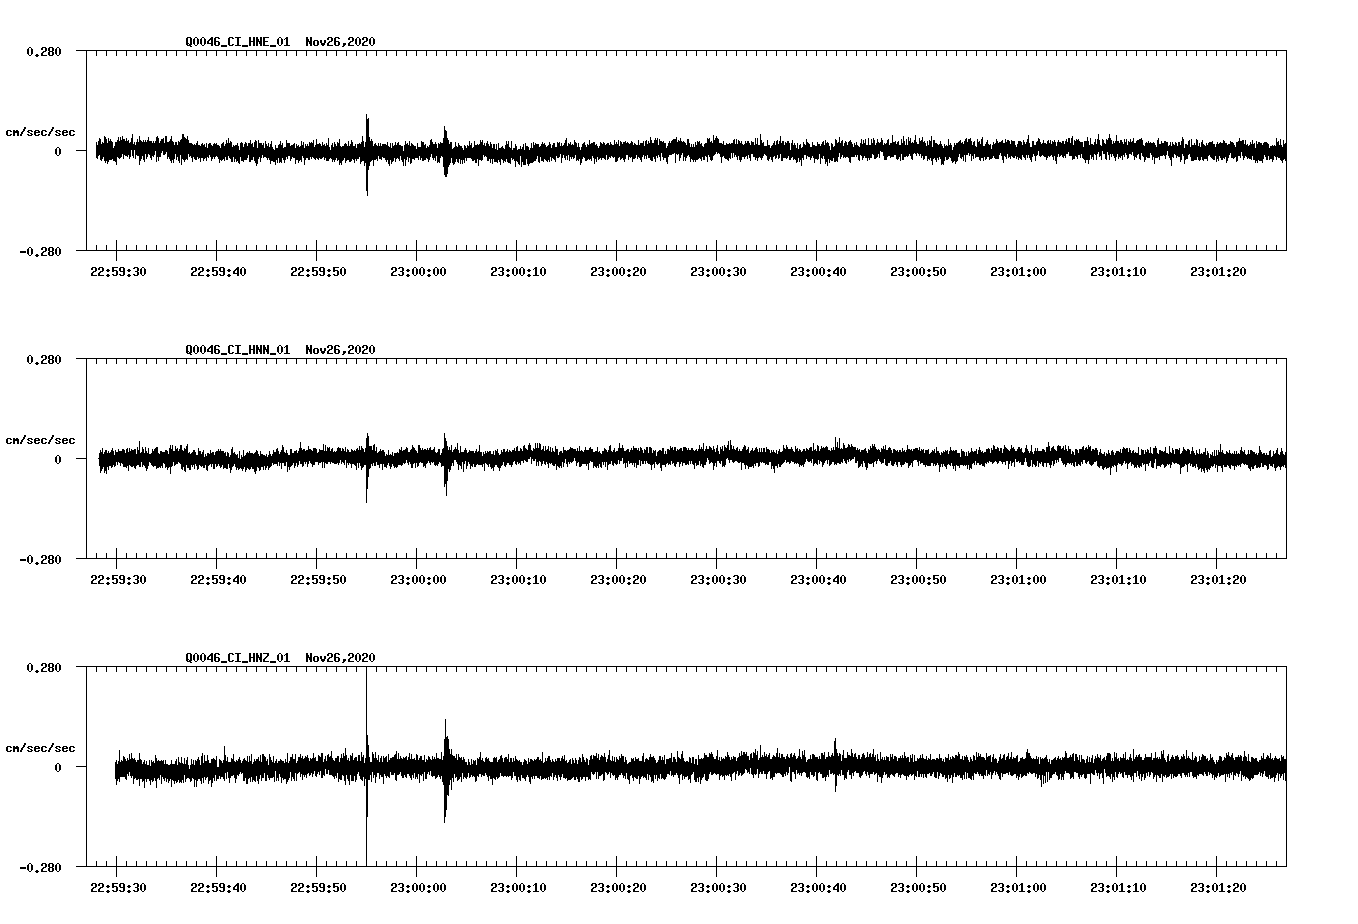1358x924 pixels.
Task: Click the -0.280 amplitude label on bottom plot
Action: pyautogui.click(x=41, y=866)
